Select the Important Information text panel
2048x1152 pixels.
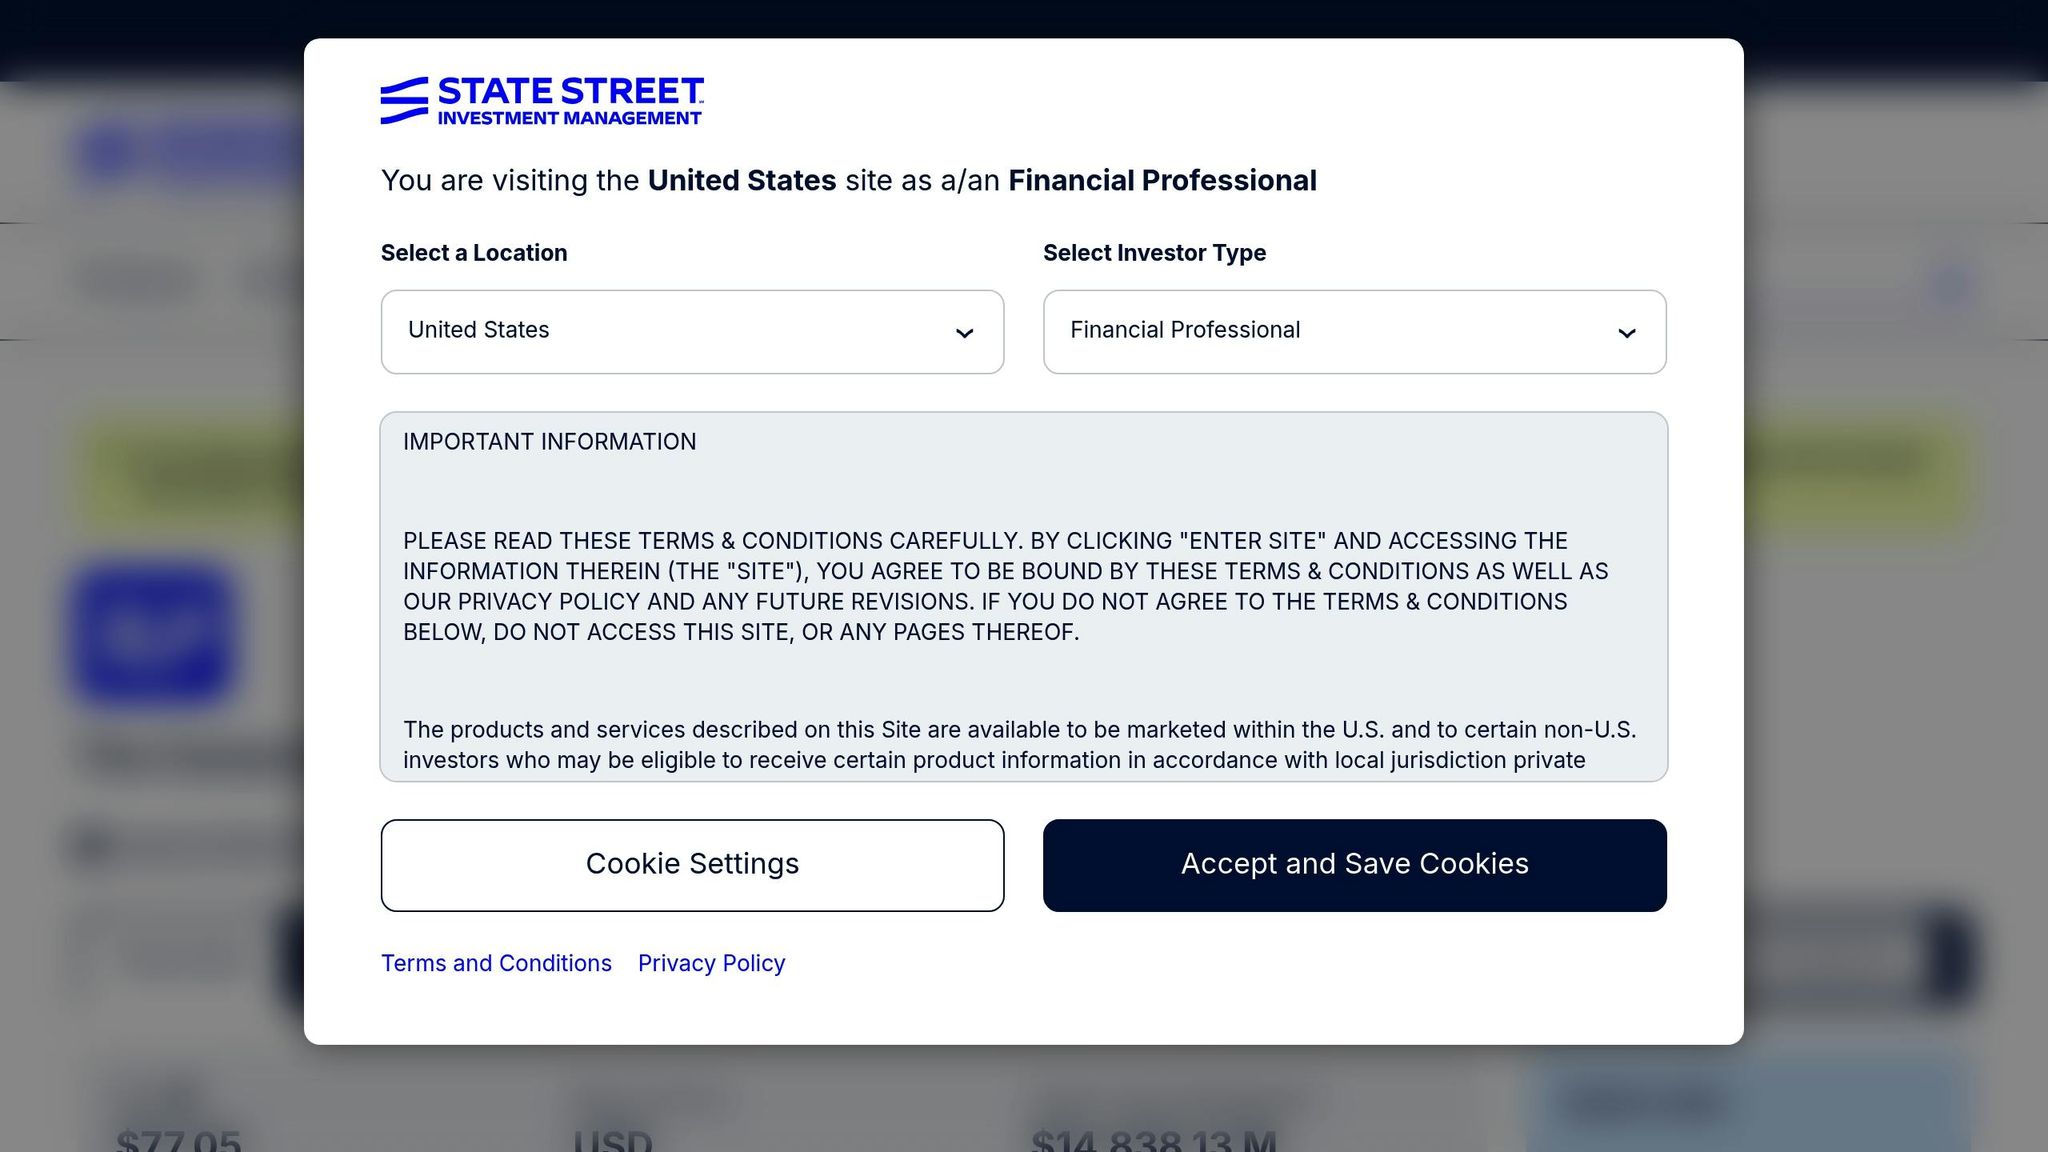1022,595
